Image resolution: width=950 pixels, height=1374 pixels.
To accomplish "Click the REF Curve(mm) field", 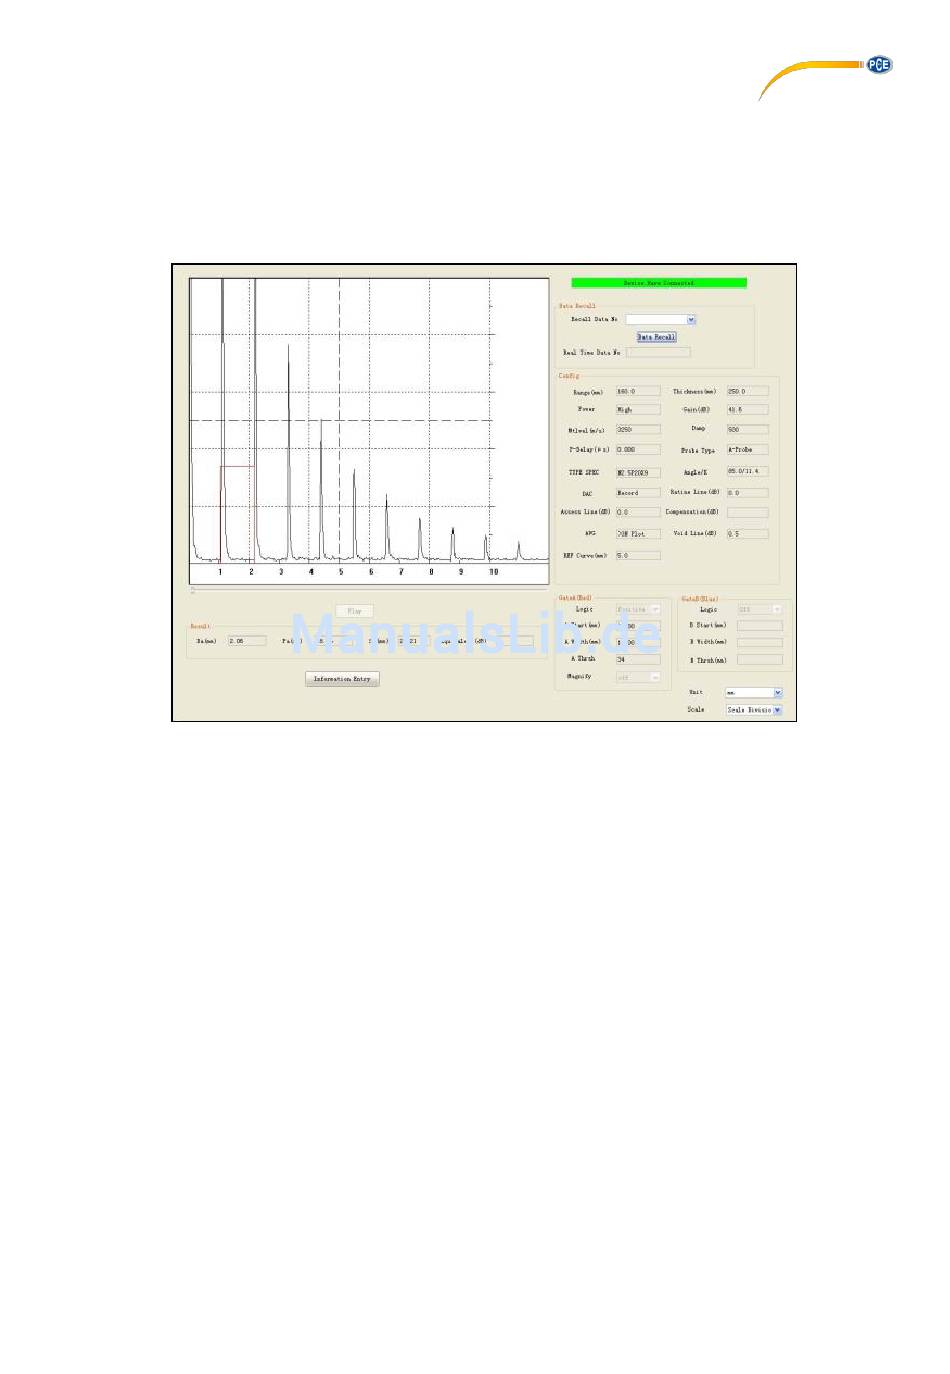I will click(x=638, y=555).
